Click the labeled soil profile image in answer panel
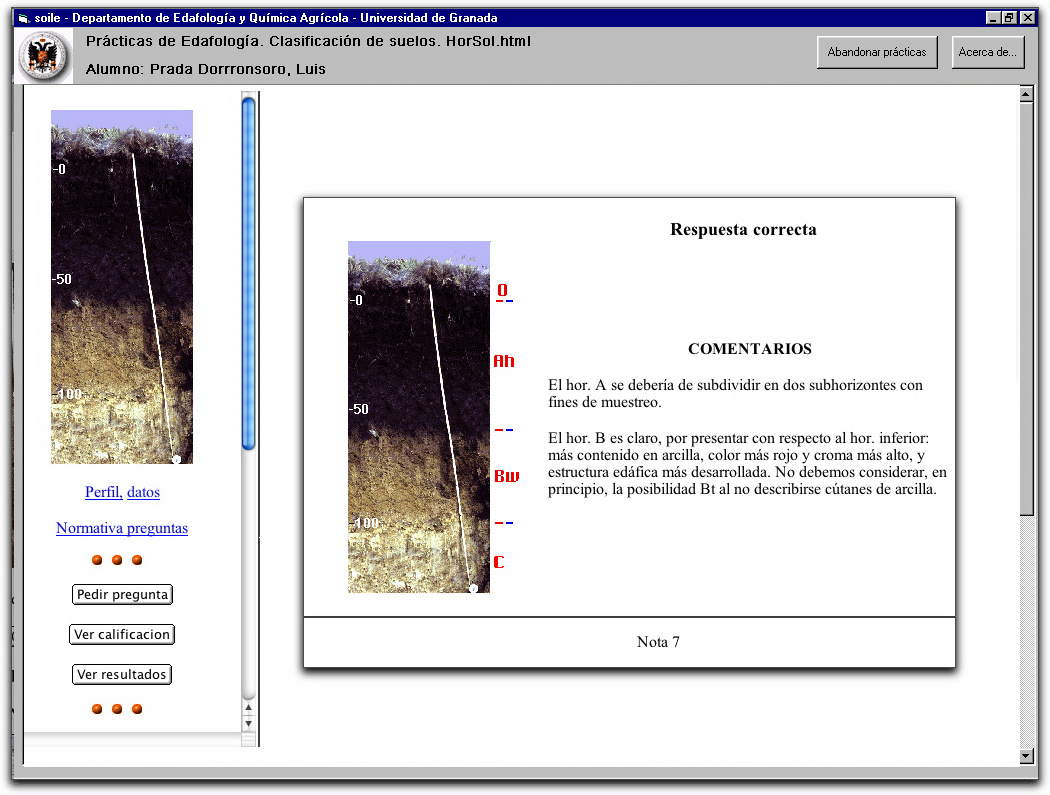This screenshot has width=1050, height=795. pyautogui.click(x=419, y=417)
